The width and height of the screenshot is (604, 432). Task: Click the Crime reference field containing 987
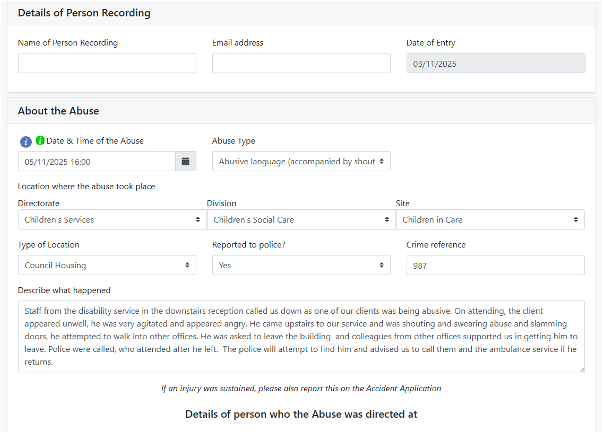tap(495, 265)
